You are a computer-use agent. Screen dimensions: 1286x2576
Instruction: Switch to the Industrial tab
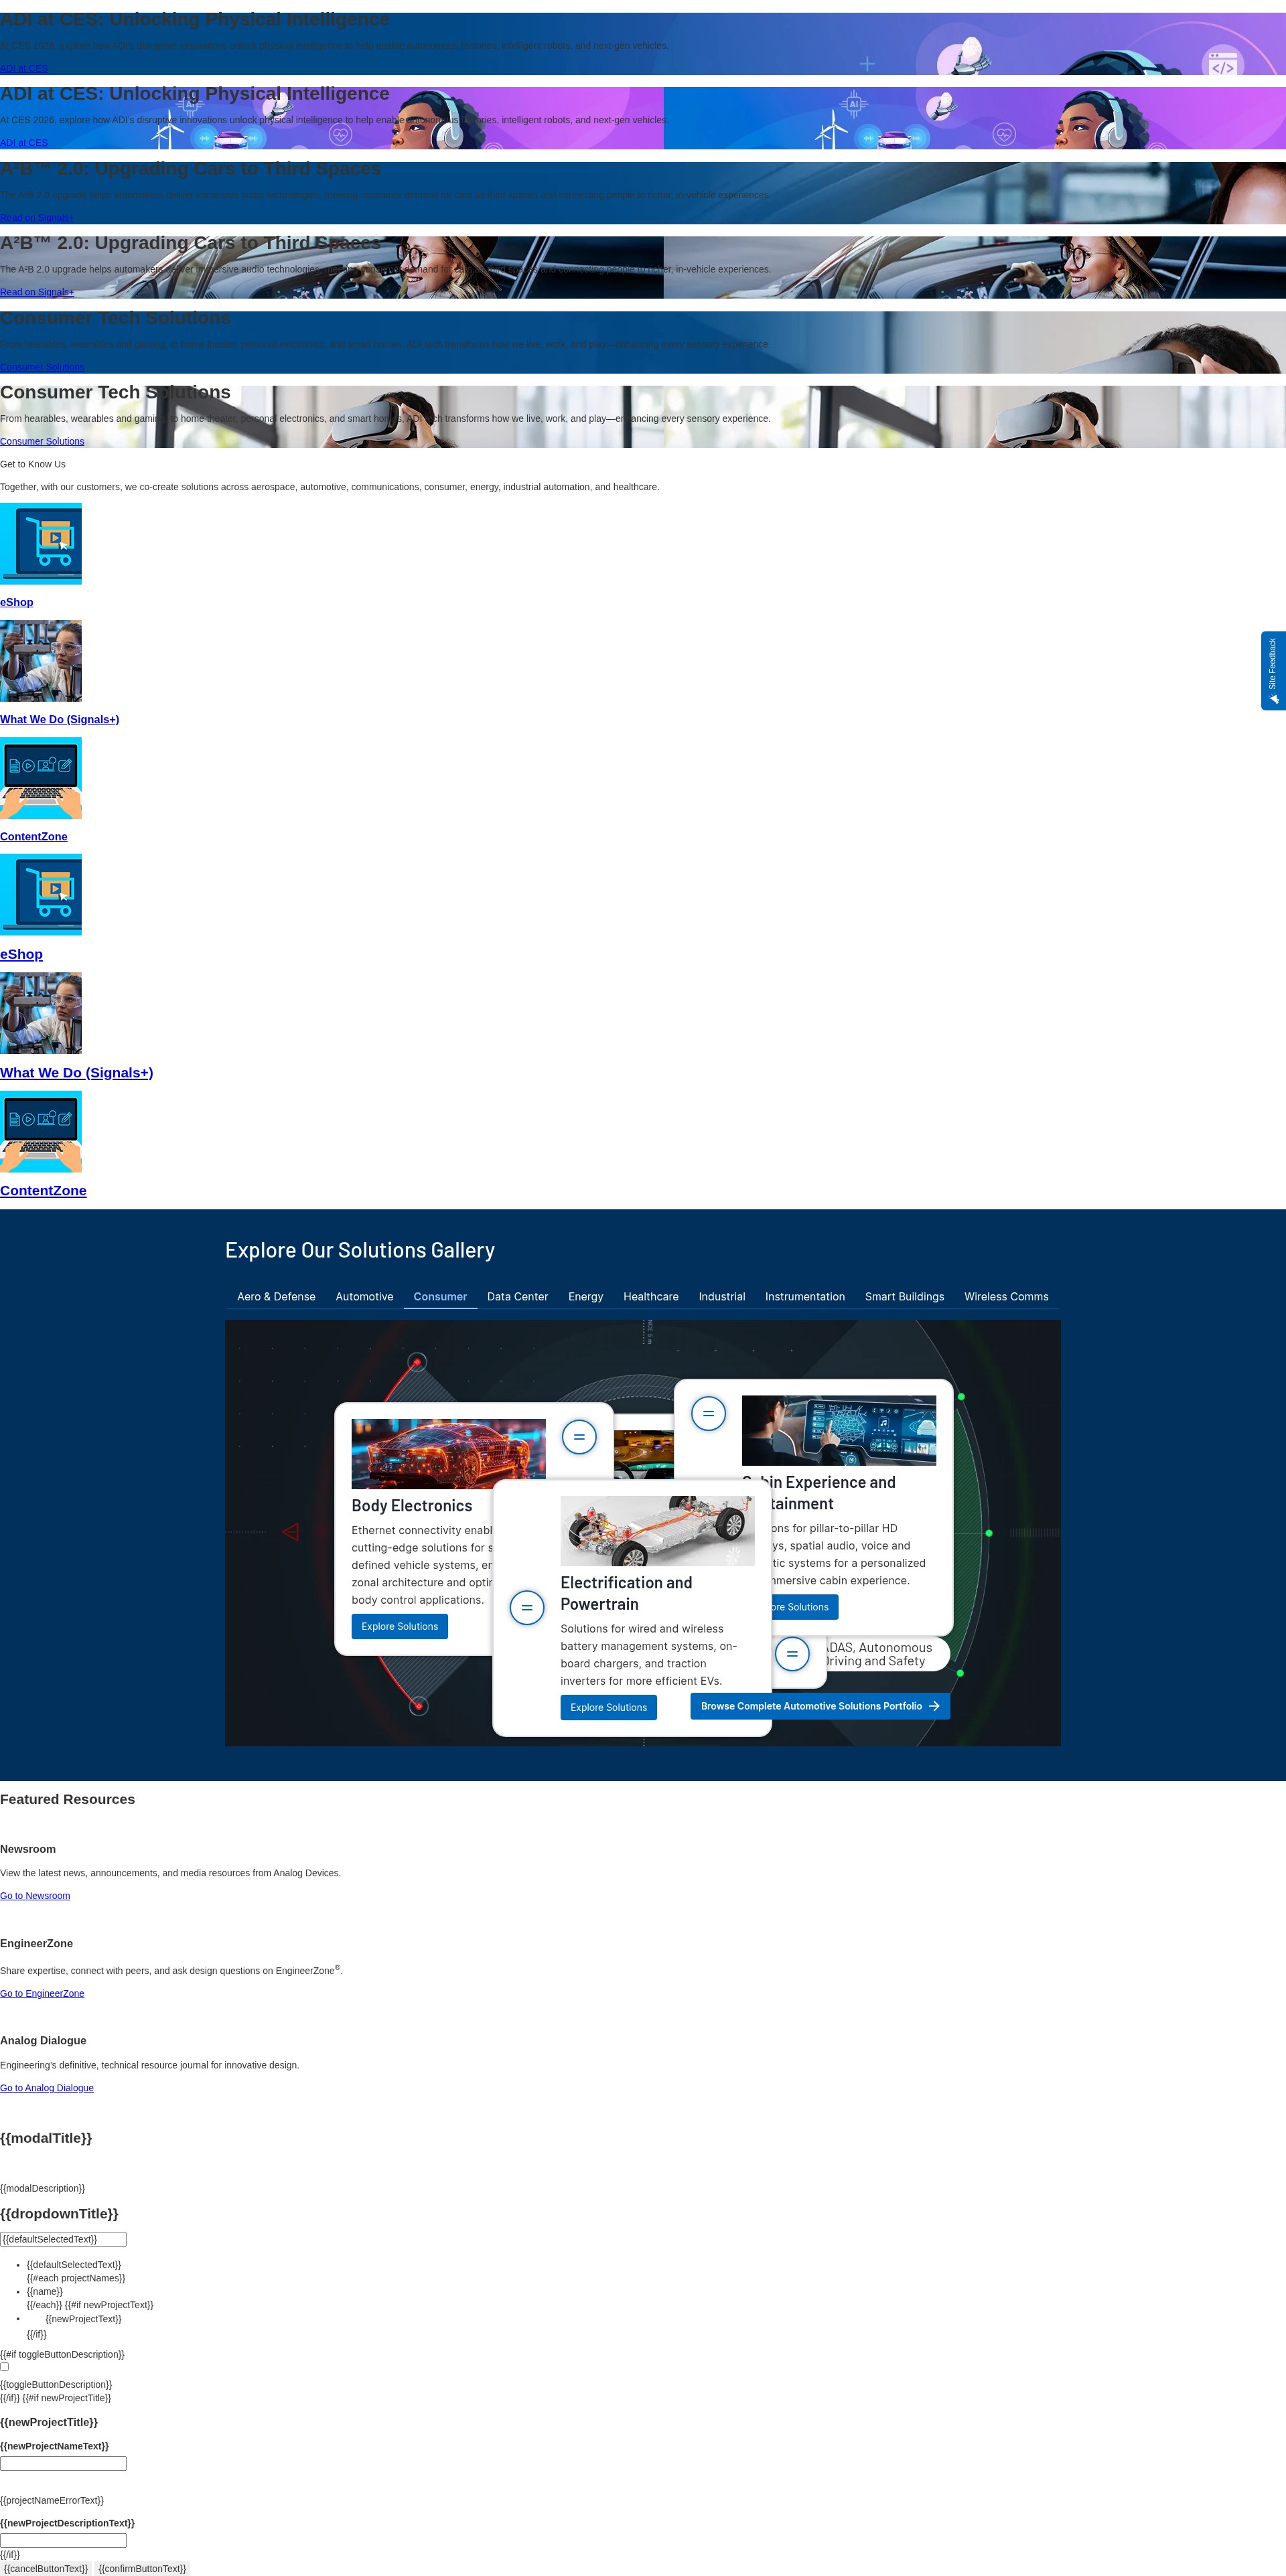[722, 1296]
